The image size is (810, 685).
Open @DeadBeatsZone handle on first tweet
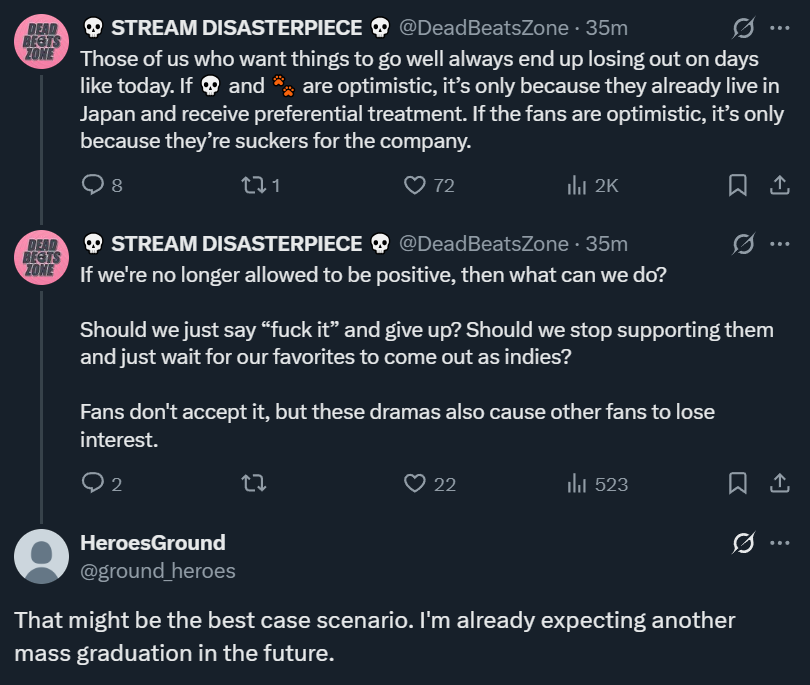click(484, 28)
